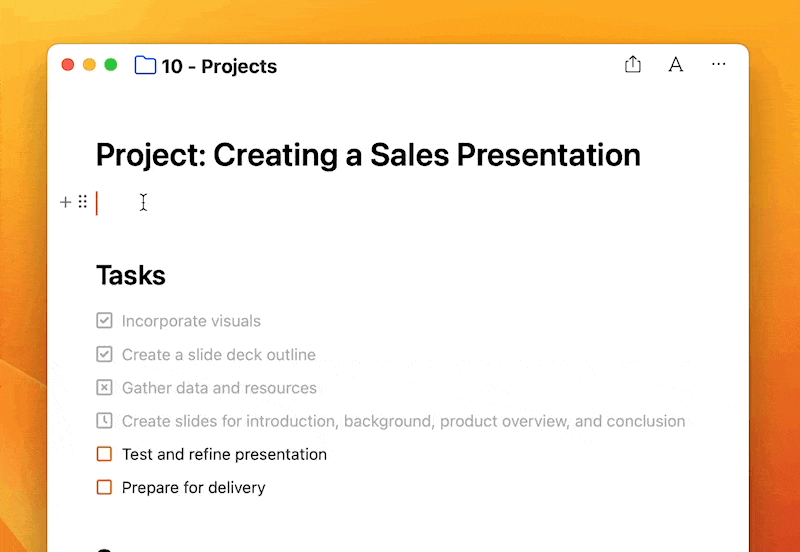
Task: Click the "Tasks" heading
Action: pyautogui.click(x=131, y=275)
